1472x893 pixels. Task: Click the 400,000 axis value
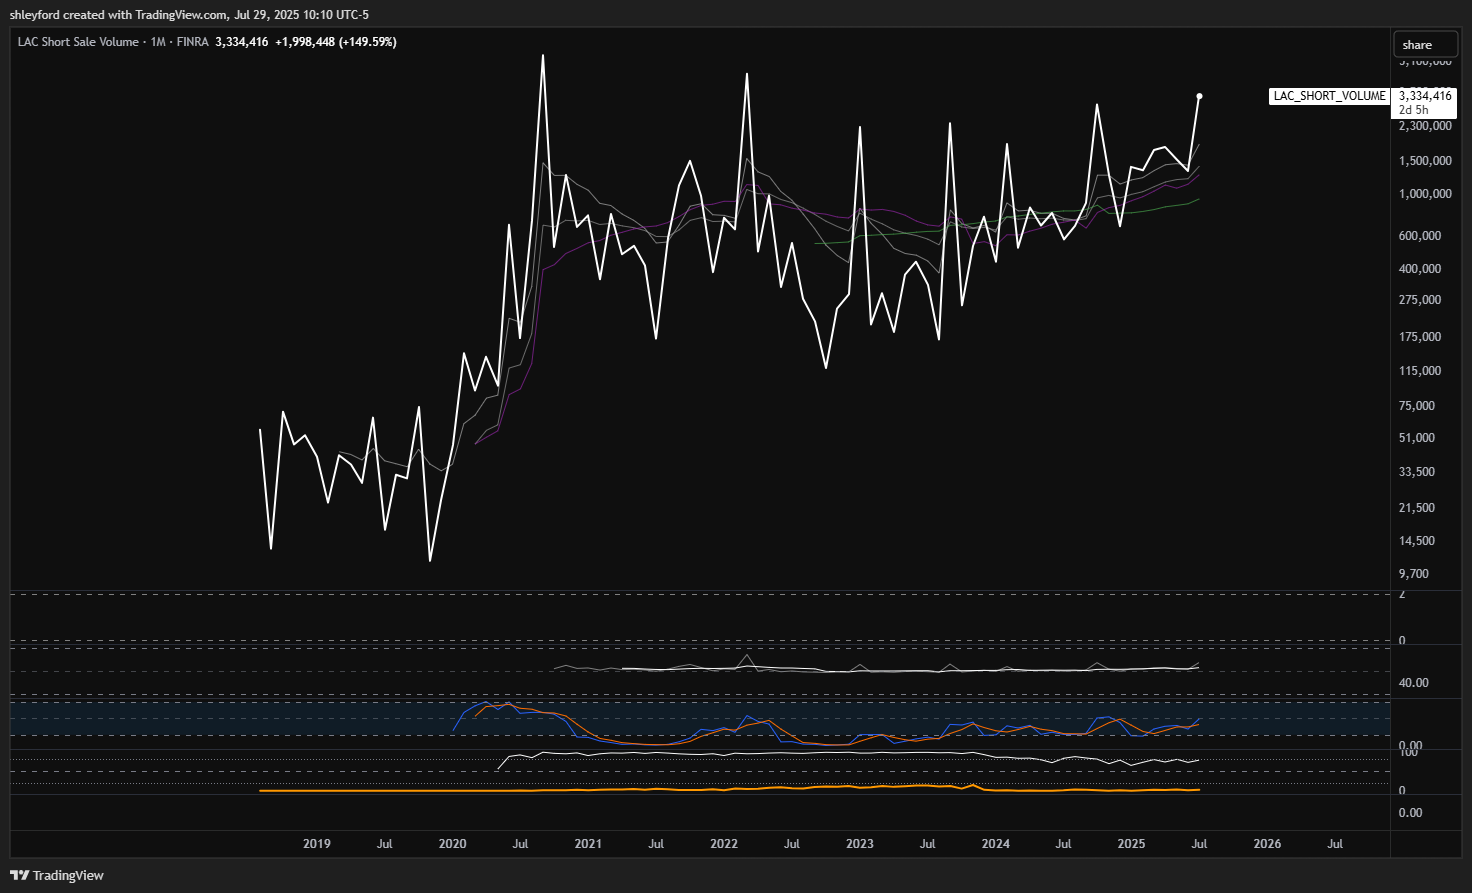[x=1420, y=269]
